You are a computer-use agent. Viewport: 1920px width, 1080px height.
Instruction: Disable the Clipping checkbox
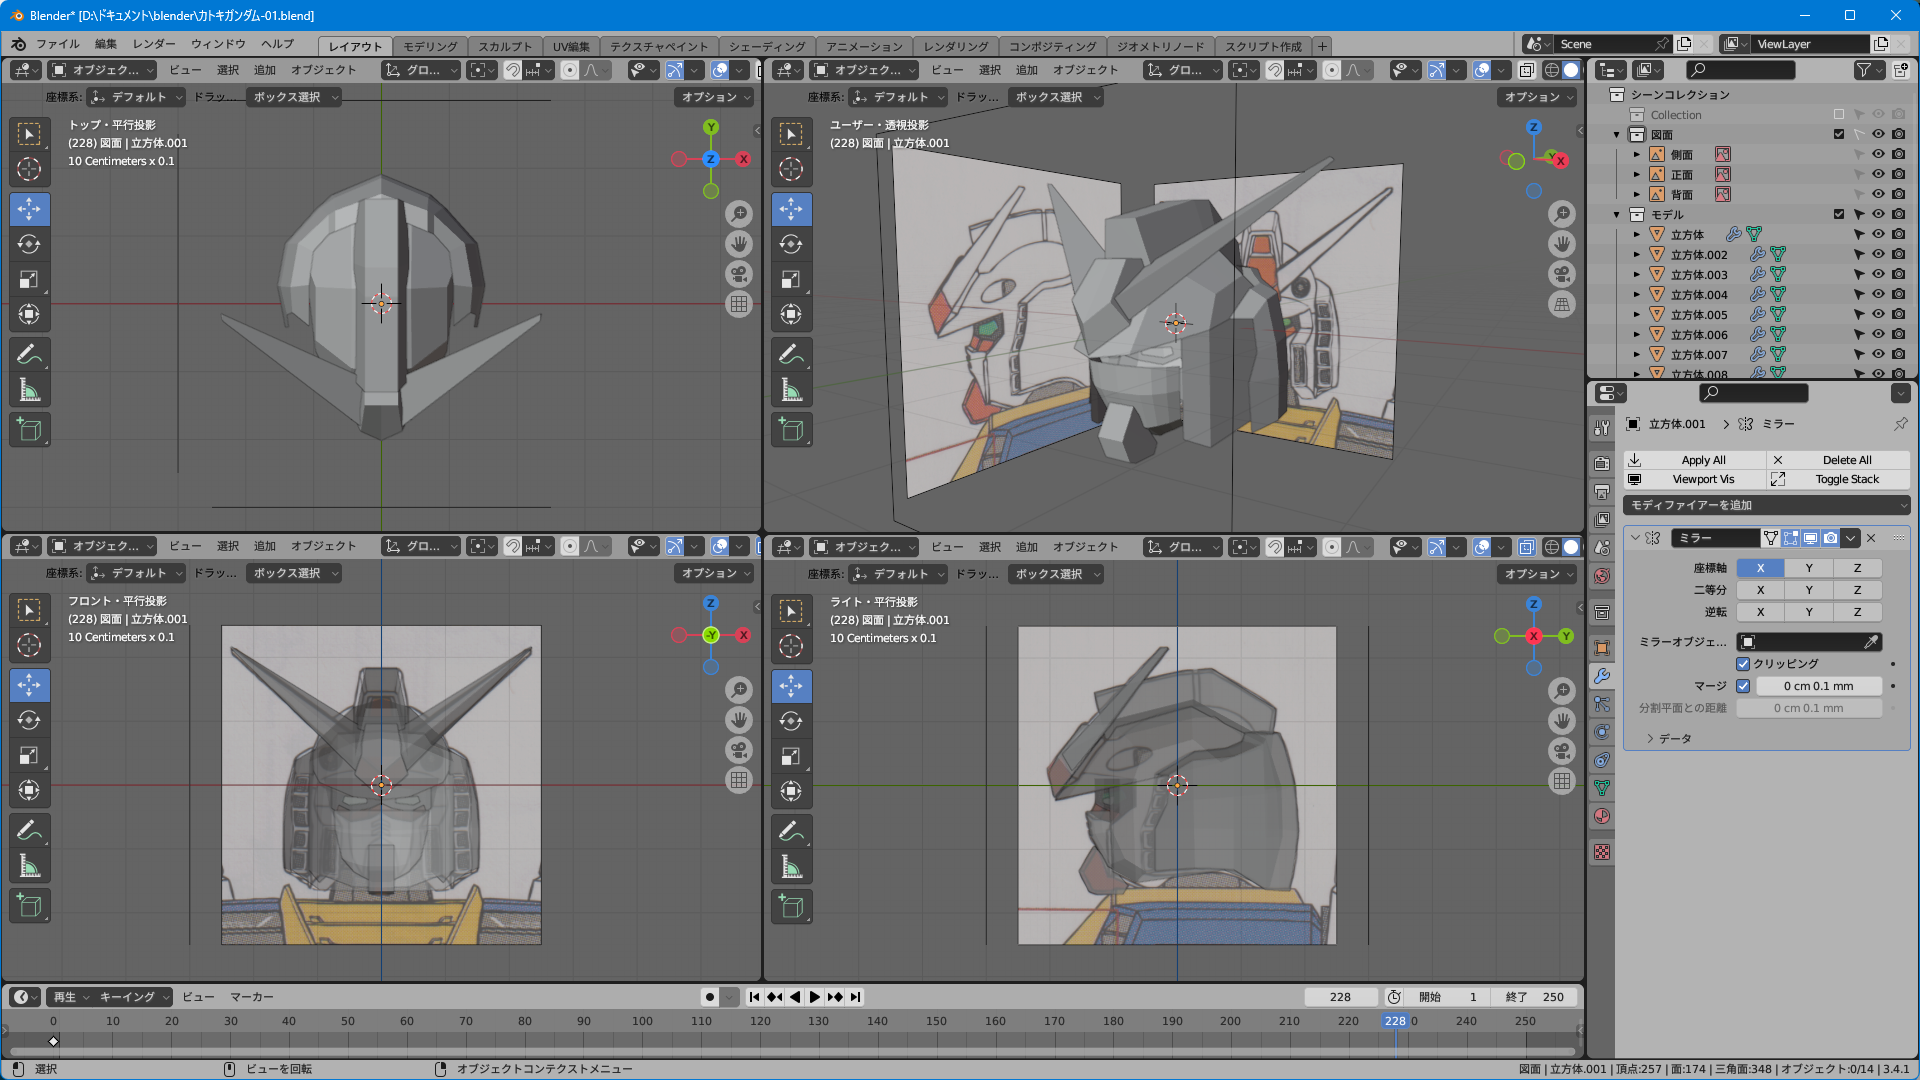(1743, 664)
